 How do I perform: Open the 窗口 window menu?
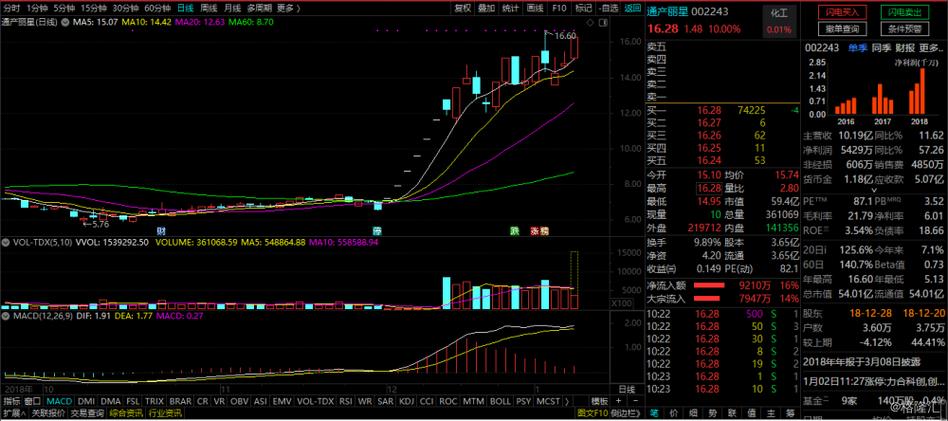(x=32, y=401)
